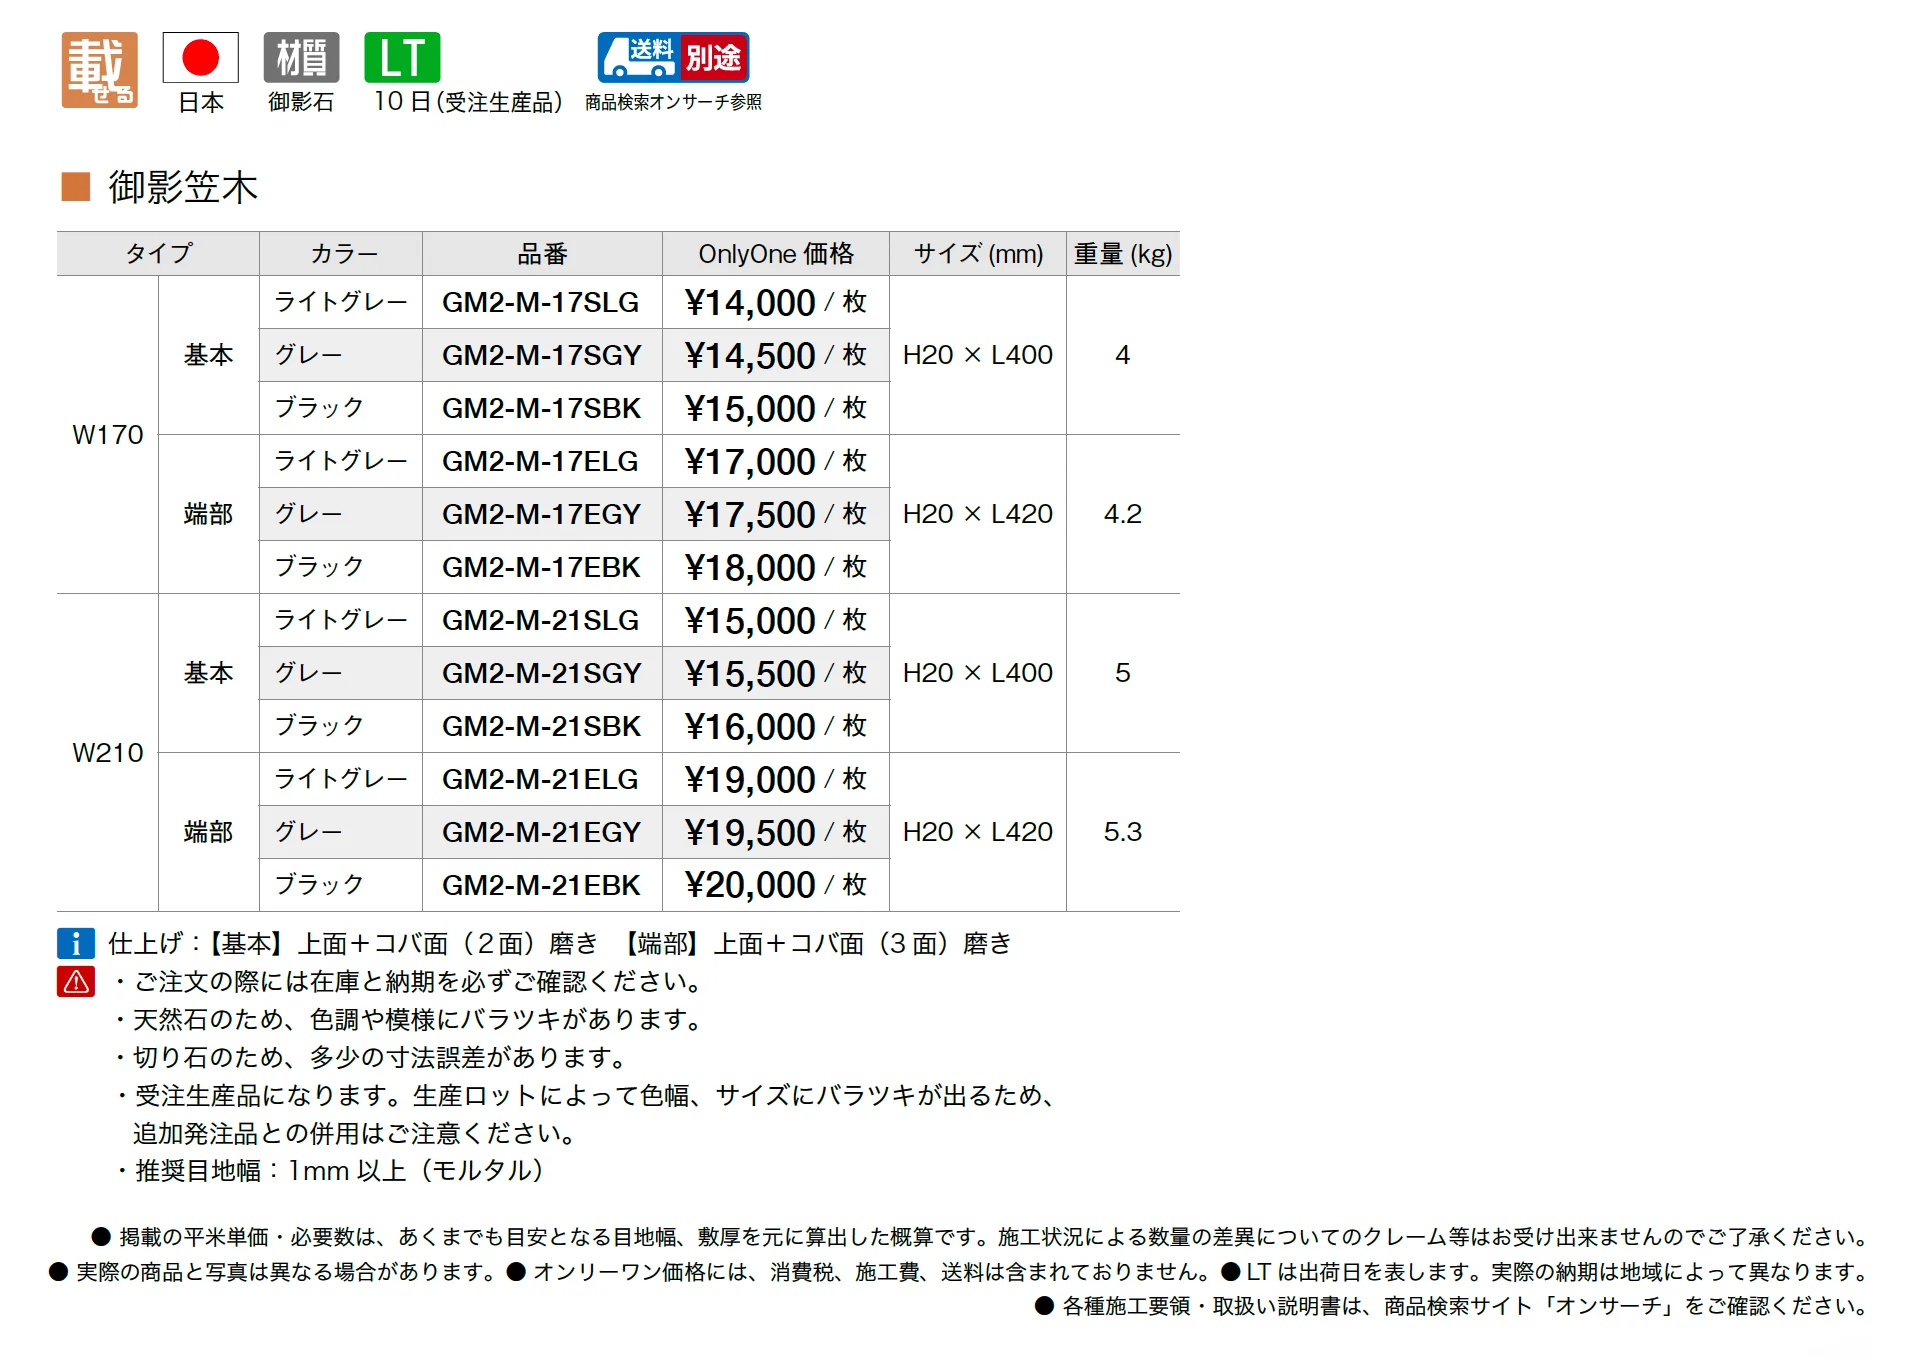This screenshot has width=1915, height=1366.
Task: Click the 品番 column header
Action: pyautogui.click(x=542, y=254)
